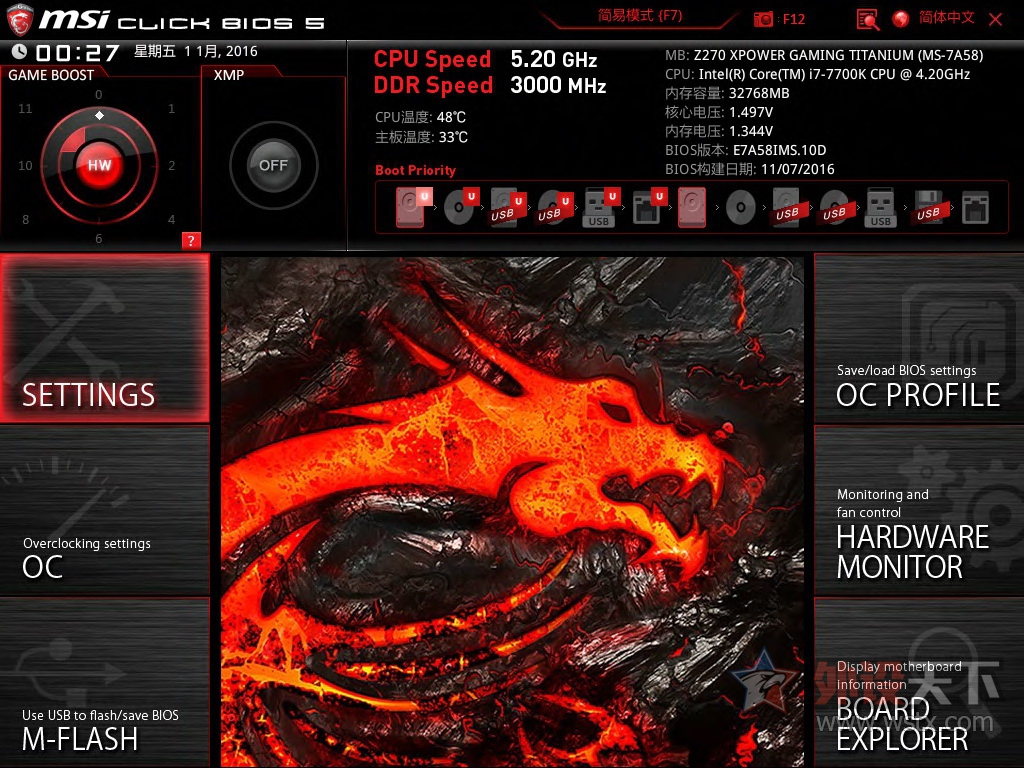Open the BOARD EXPLORER panel
This screenshot has width=1024, height=768.
919,683
